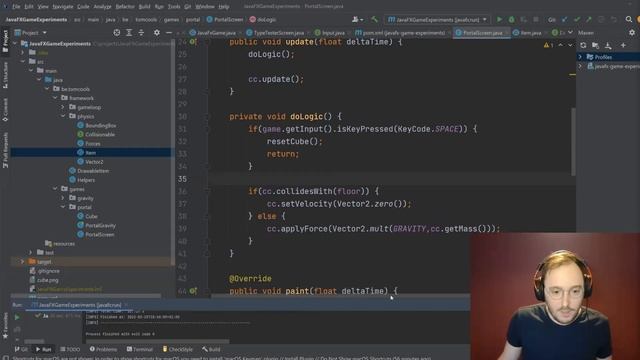Select Vector2 class in project tree
Viewport: 640px width, 360px height.
94,162
